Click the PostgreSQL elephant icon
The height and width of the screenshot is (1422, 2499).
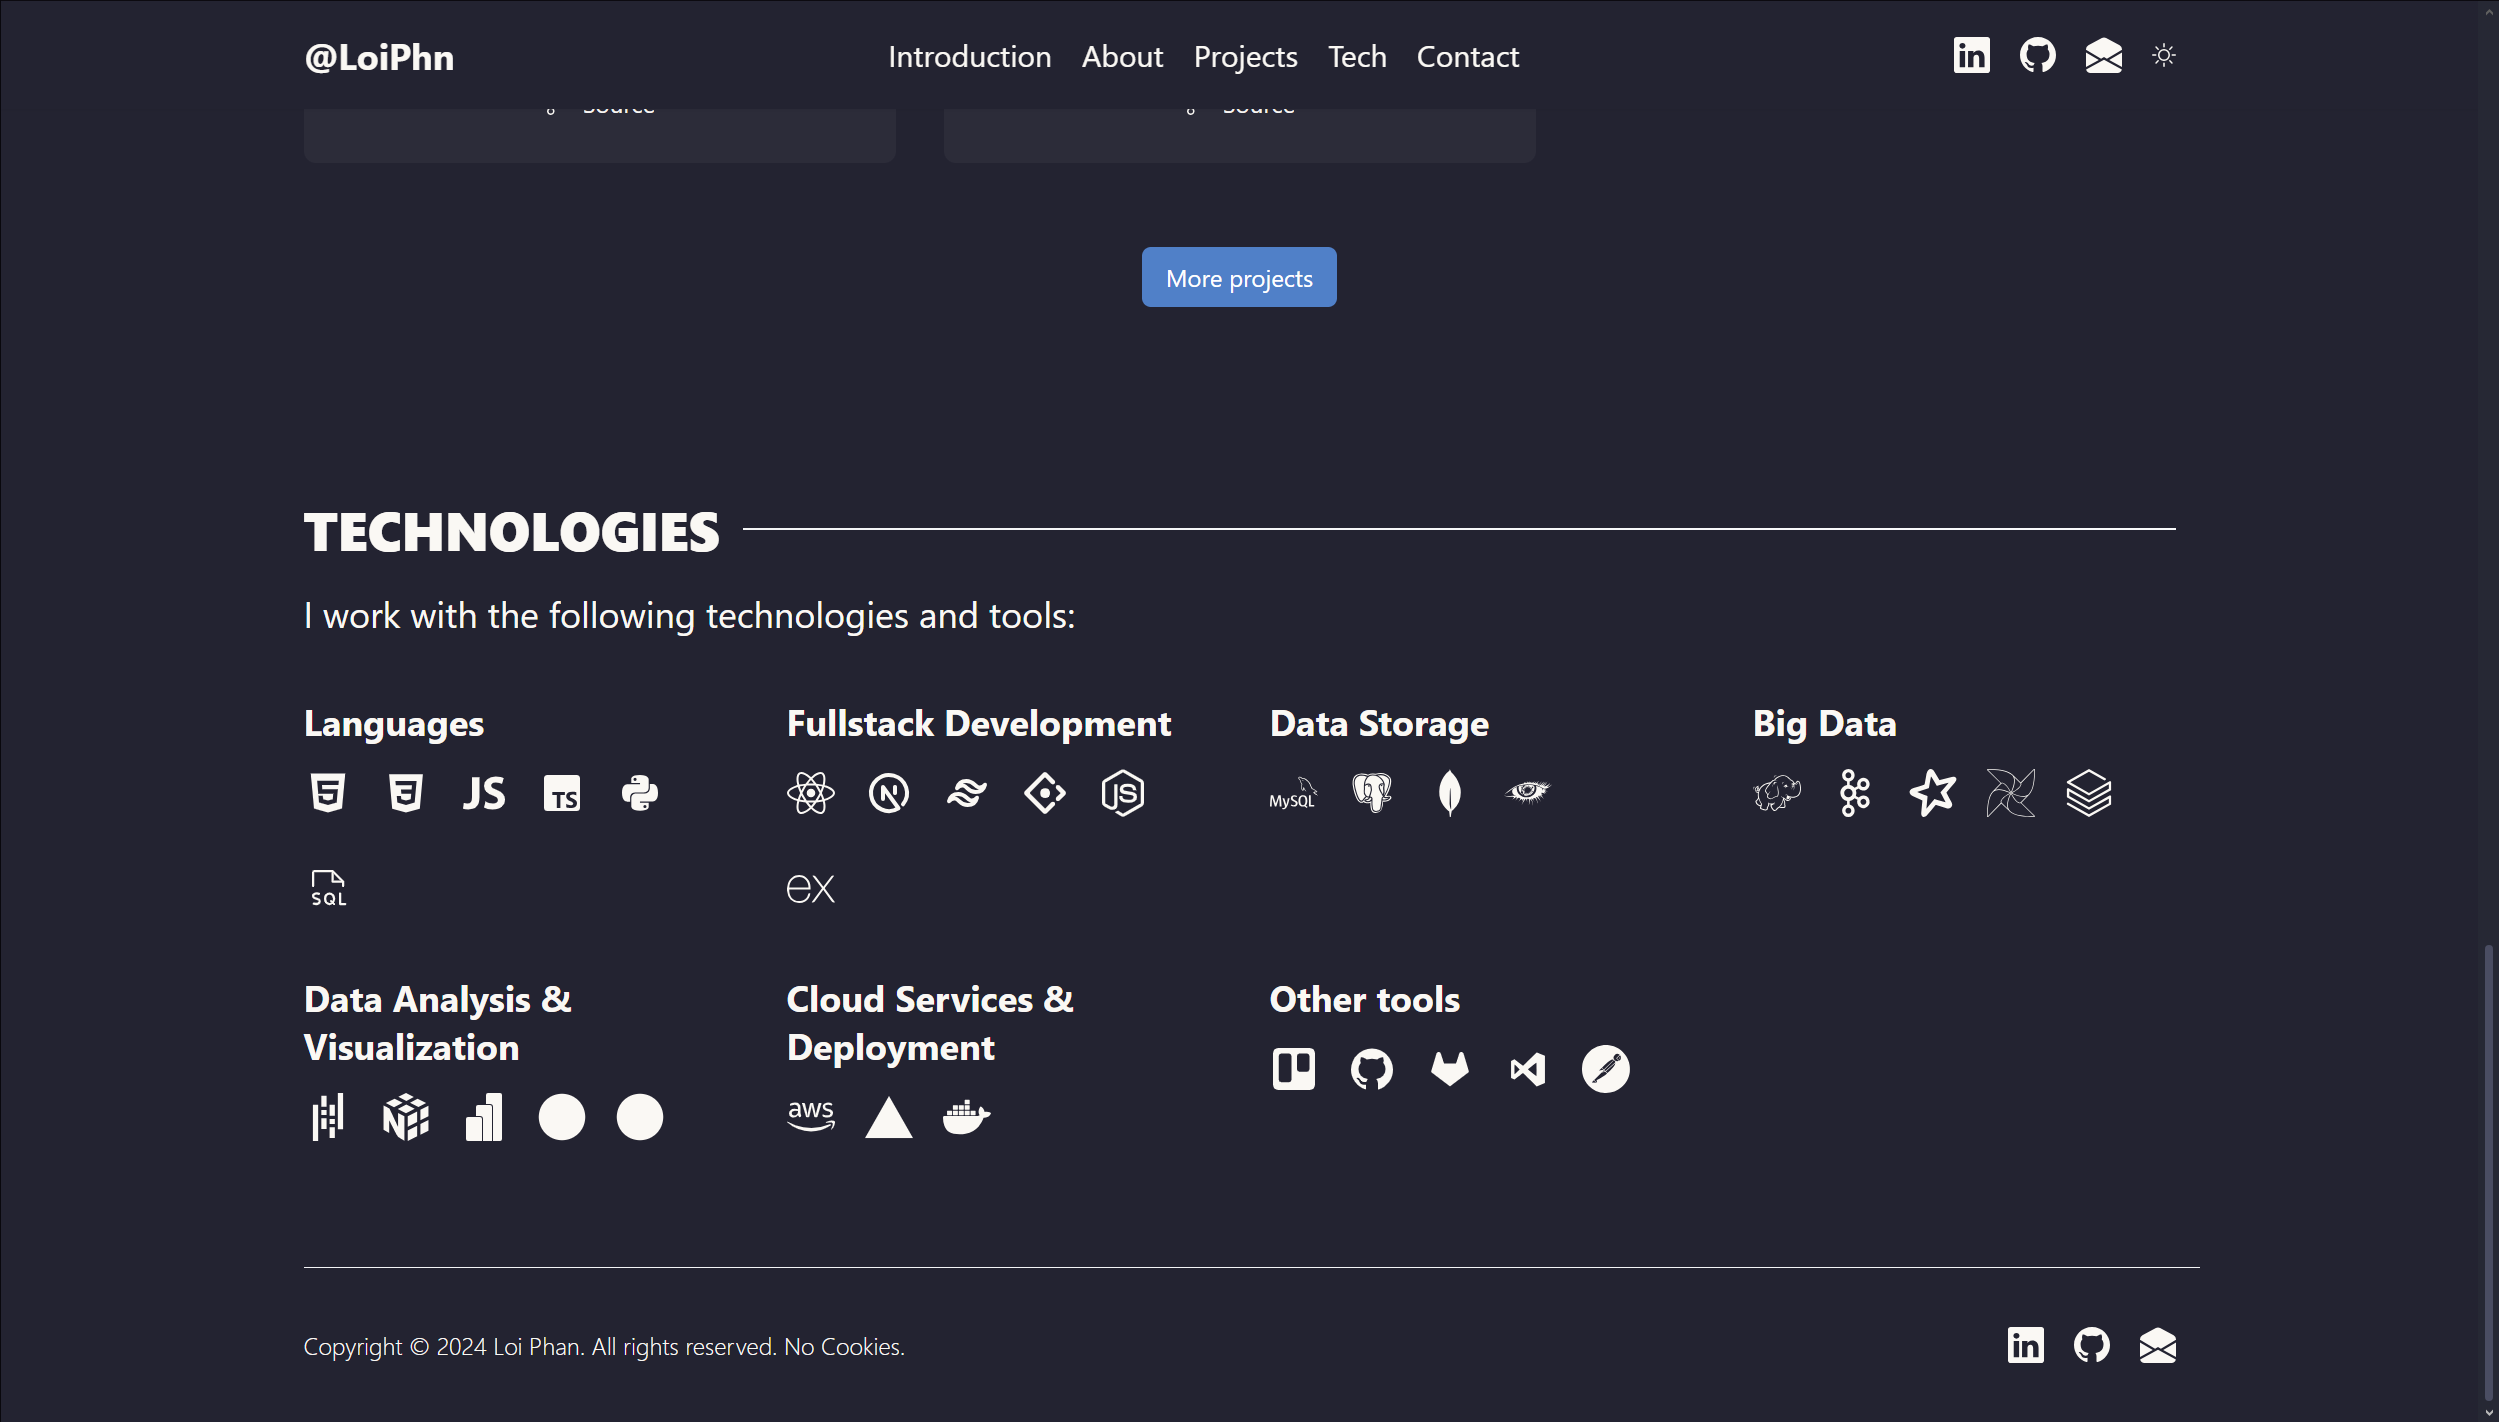pyautogui.click(x=1372, y=793)
